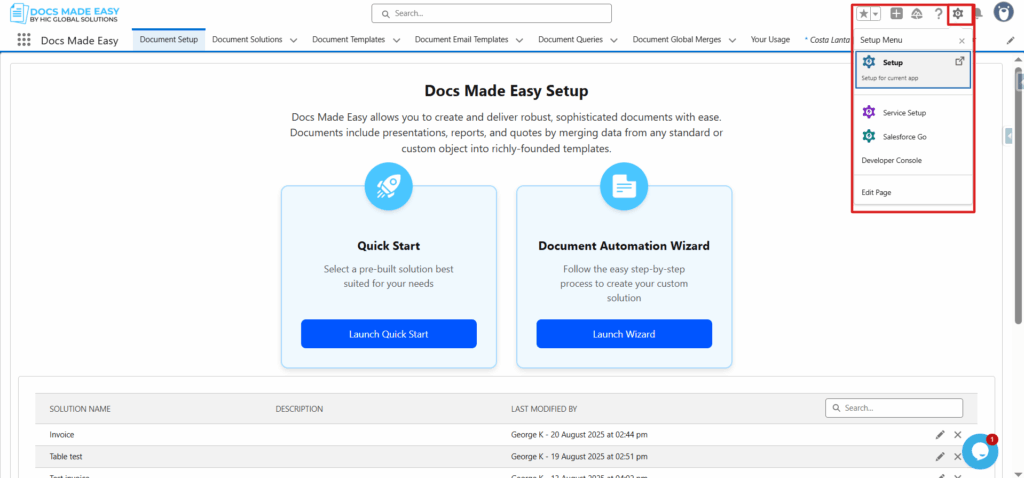1024x478 pixels.
Task: Edit the Invoice solution pencil icon
Action: point(940,434)
